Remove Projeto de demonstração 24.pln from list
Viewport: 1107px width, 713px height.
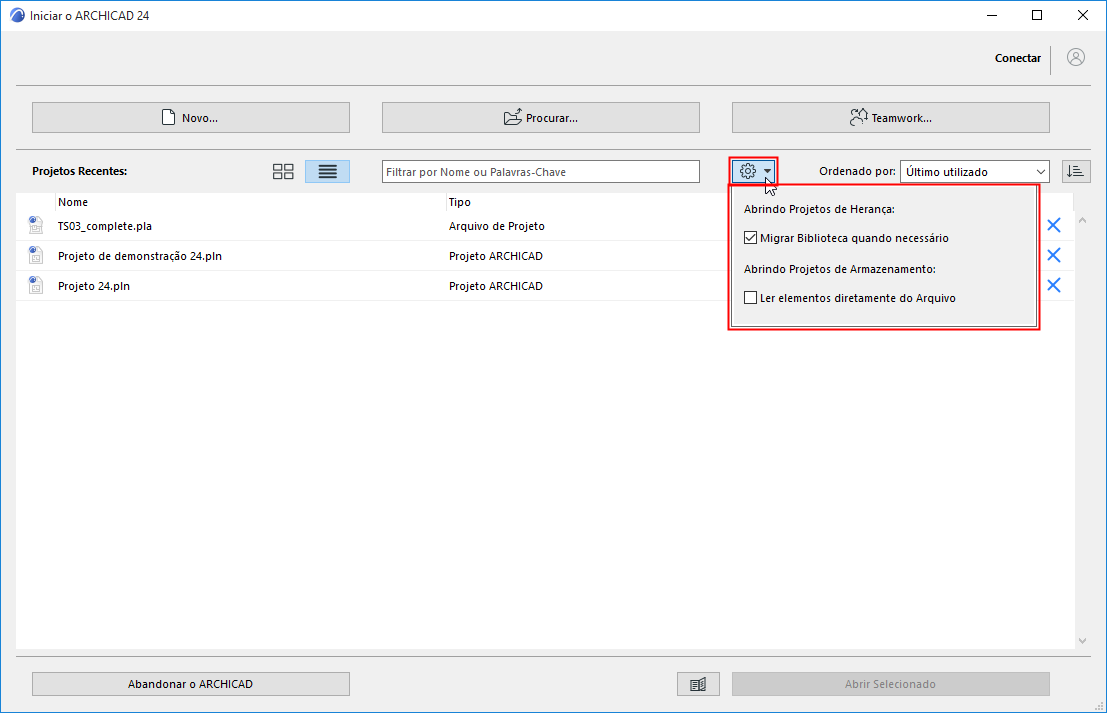tap(1053, 255)
